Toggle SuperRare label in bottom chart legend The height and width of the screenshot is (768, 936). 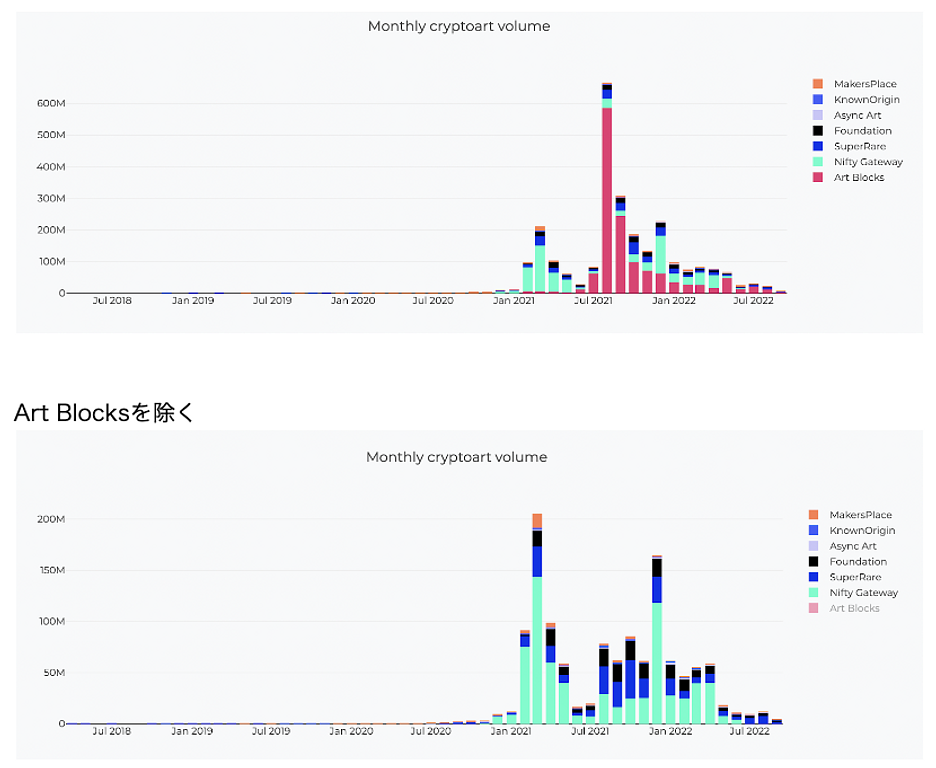[x=855, y=577]
